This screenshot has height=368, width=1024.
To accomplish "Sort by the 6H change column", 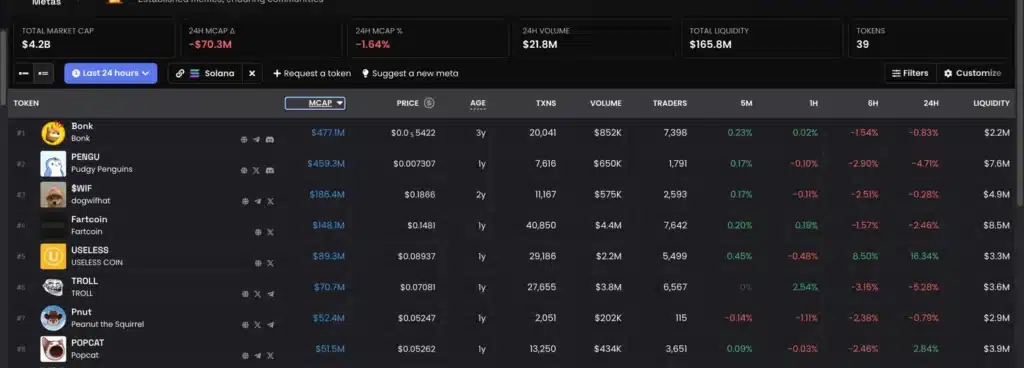I will [x=872, y=103].
